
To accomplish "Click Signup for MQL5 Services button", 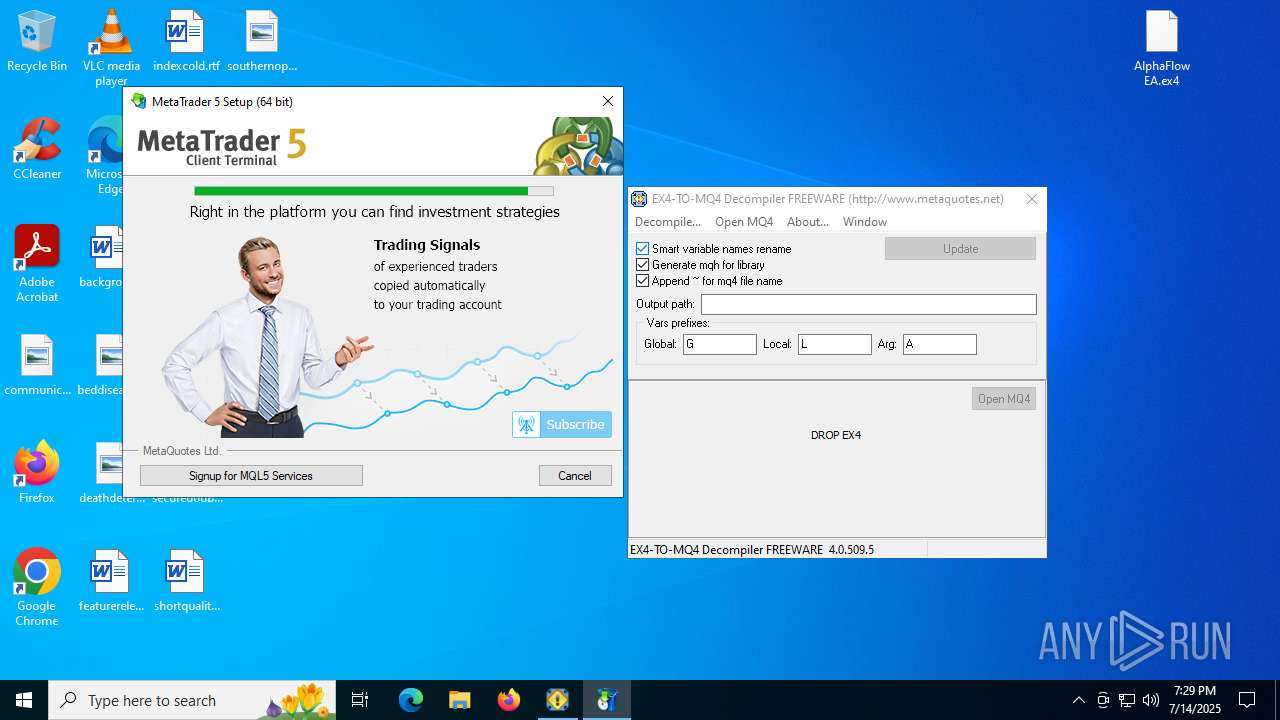I will pyautogui.click(x=251, y=476).
